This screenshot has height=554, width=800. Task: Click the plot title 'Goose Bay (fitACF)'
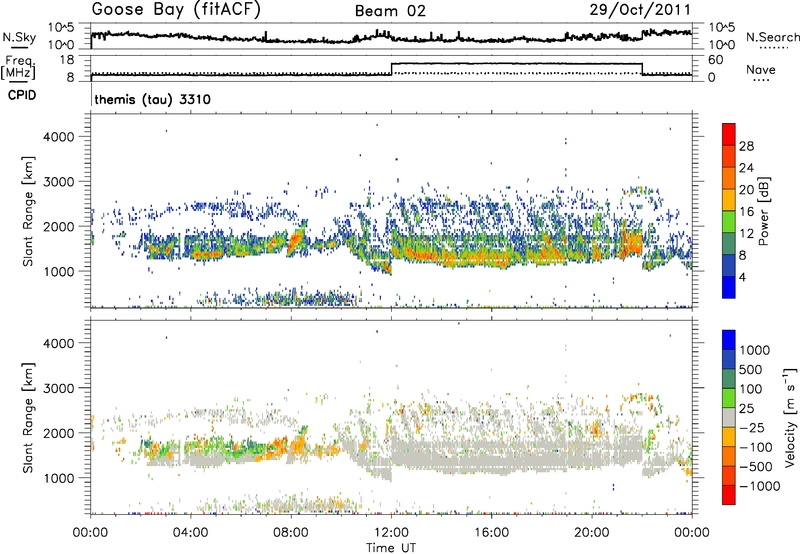[x=176, y=10]
